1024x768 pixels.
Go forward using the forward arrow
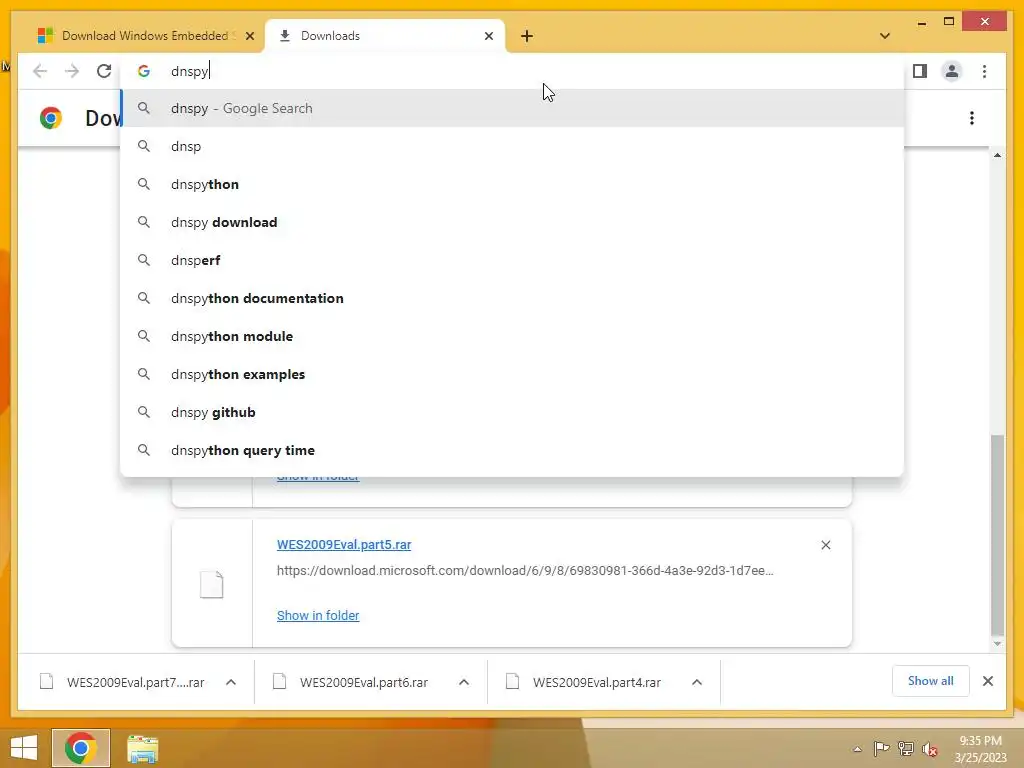coord(72,71)
